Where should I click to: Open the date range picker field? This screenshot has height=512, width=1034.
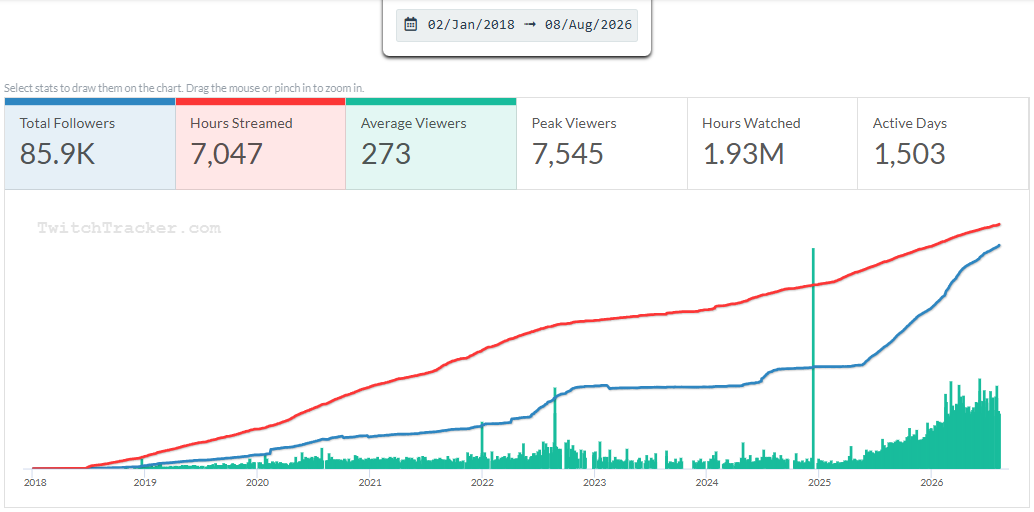516,25
